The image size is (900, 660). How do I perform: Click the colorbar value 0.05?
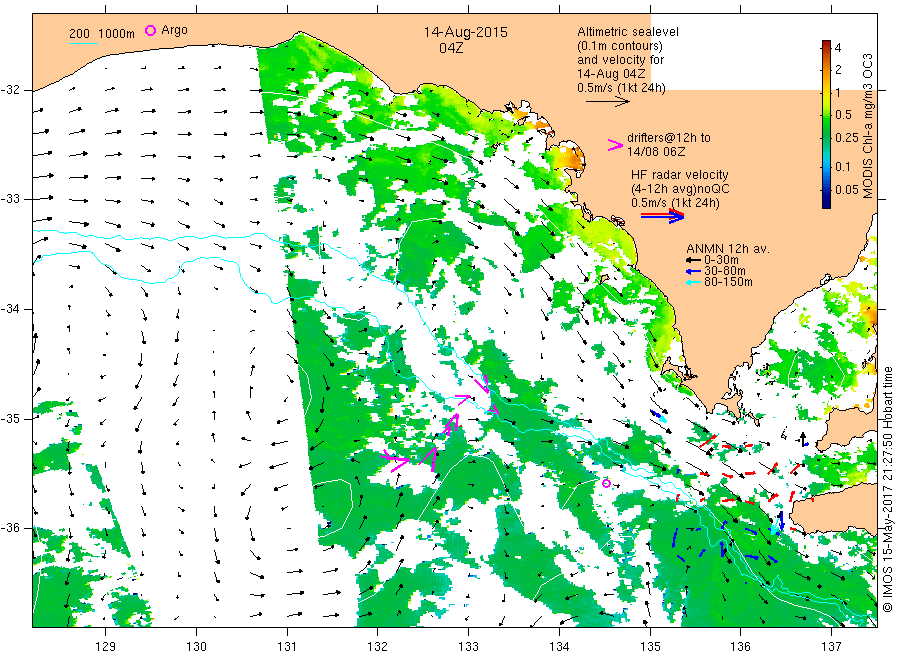coord(846,189)
